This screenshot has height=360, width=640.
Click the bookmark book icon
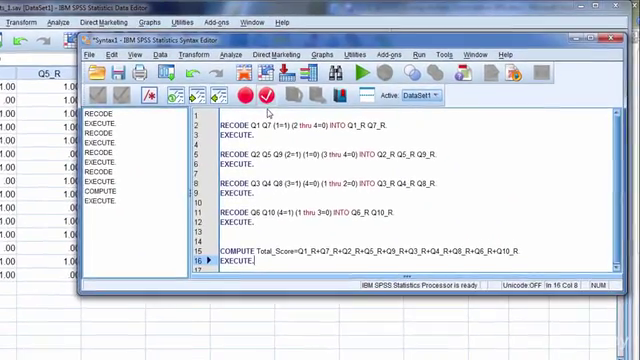click(340, 96)
